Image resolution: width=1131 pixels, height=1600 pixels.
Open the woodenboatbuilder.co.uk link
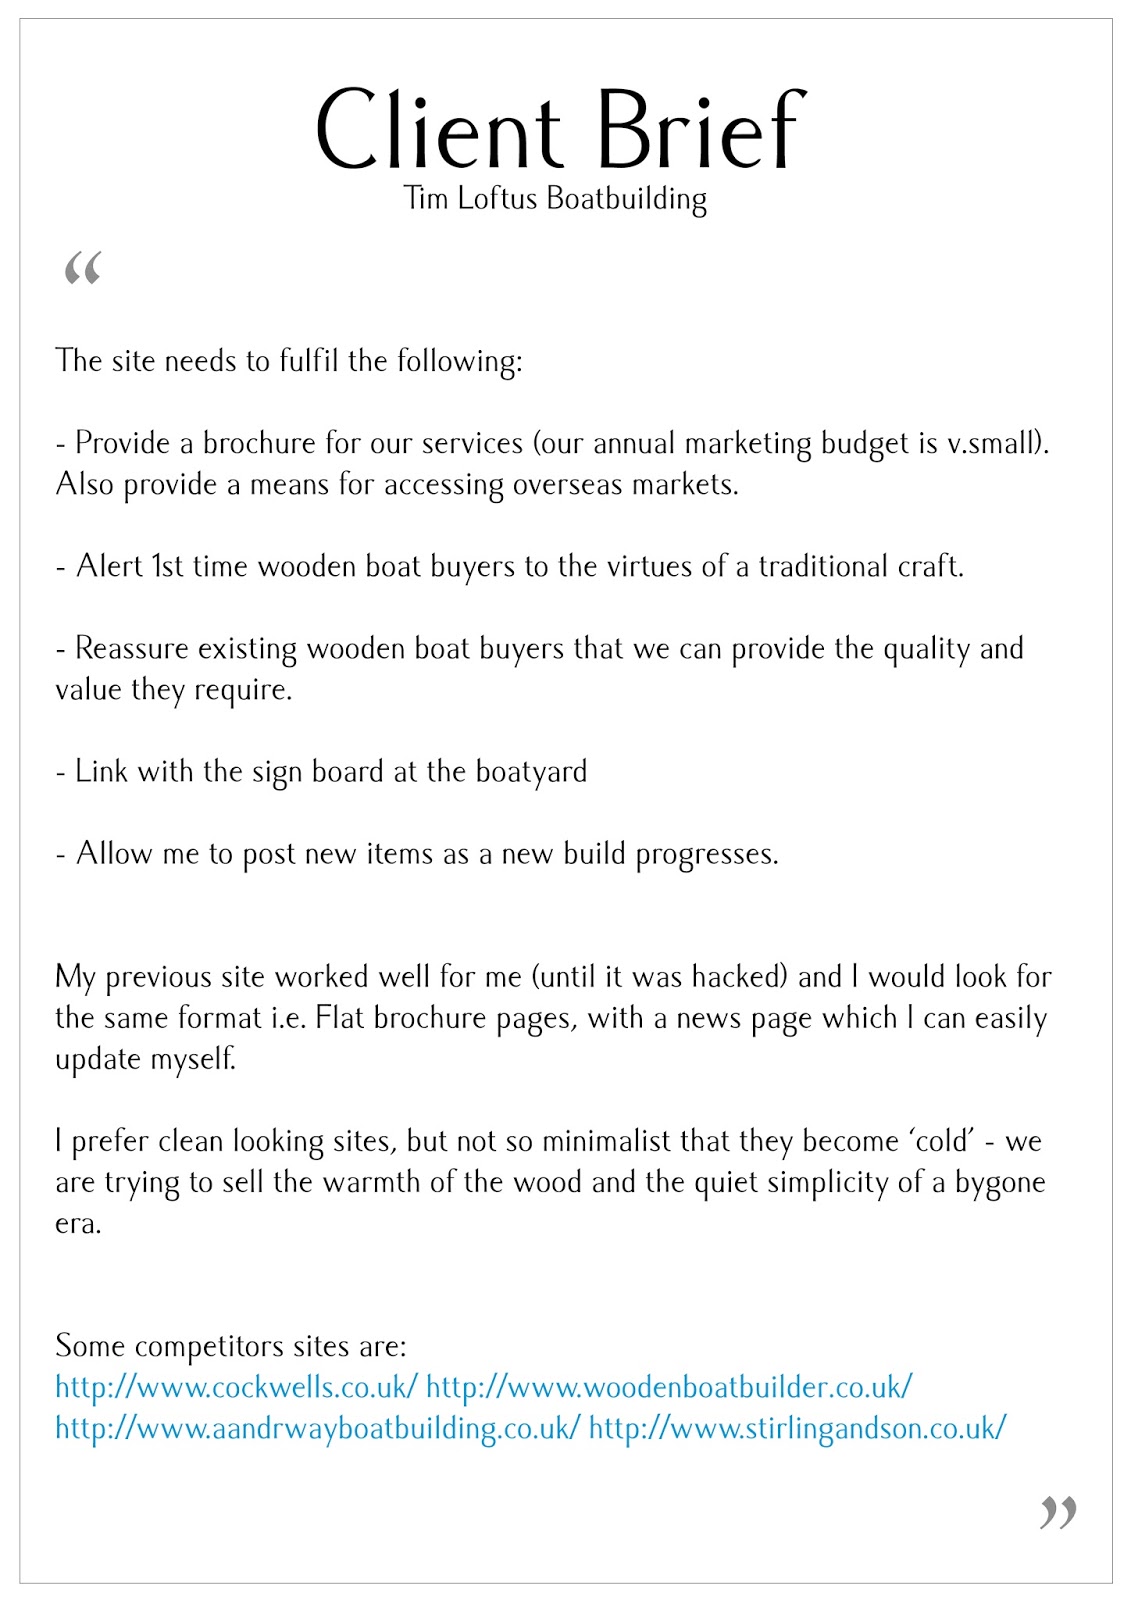pos(669,1387)
